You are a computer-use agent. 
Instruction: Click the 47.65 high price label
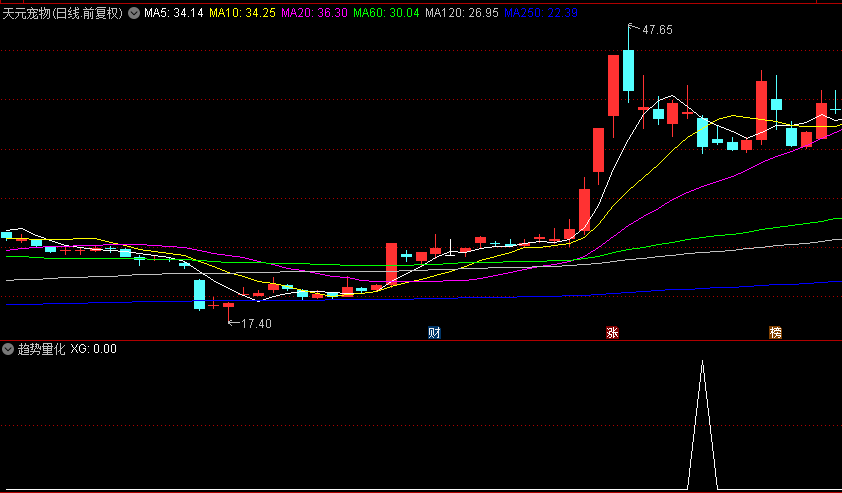click(657, 30)
